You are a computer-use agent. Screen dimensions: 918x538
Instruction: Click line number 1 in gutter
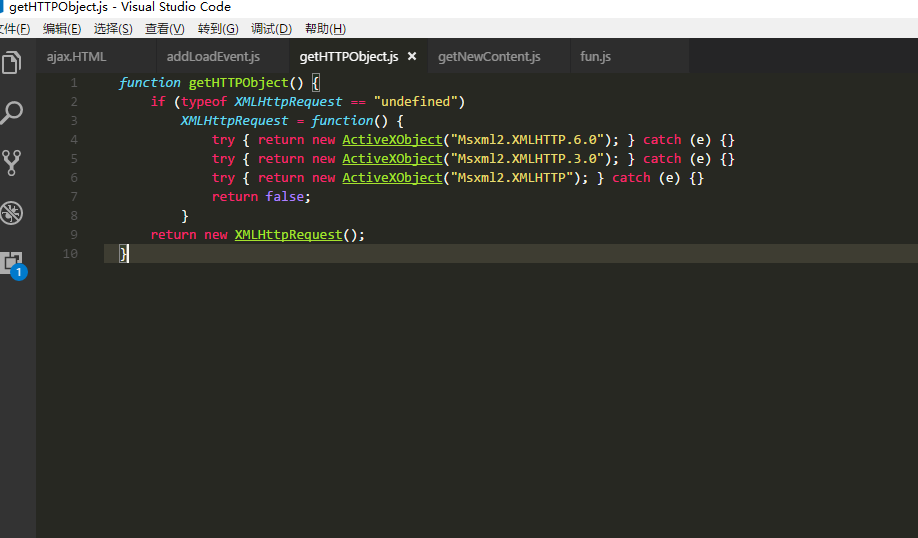(74, 83)
